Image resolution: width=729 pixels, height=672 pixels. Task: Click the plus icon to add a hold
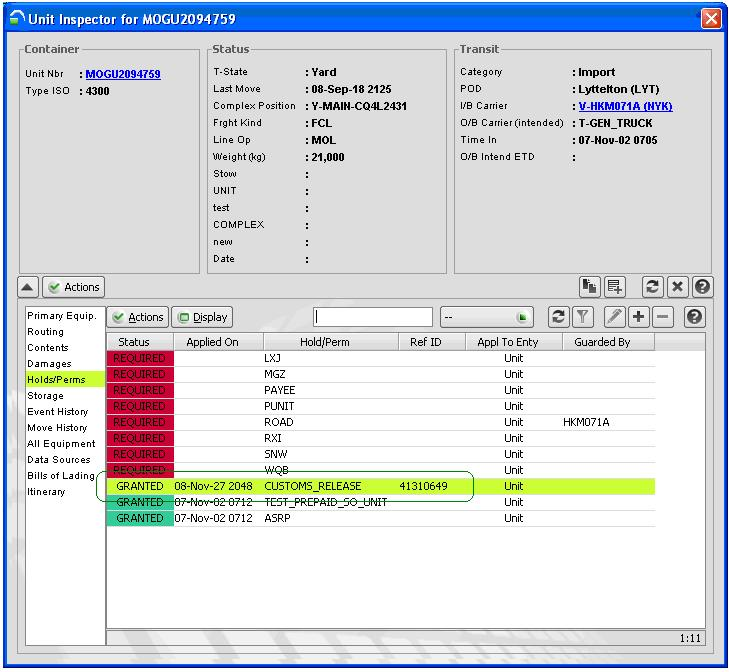[638, 317]
